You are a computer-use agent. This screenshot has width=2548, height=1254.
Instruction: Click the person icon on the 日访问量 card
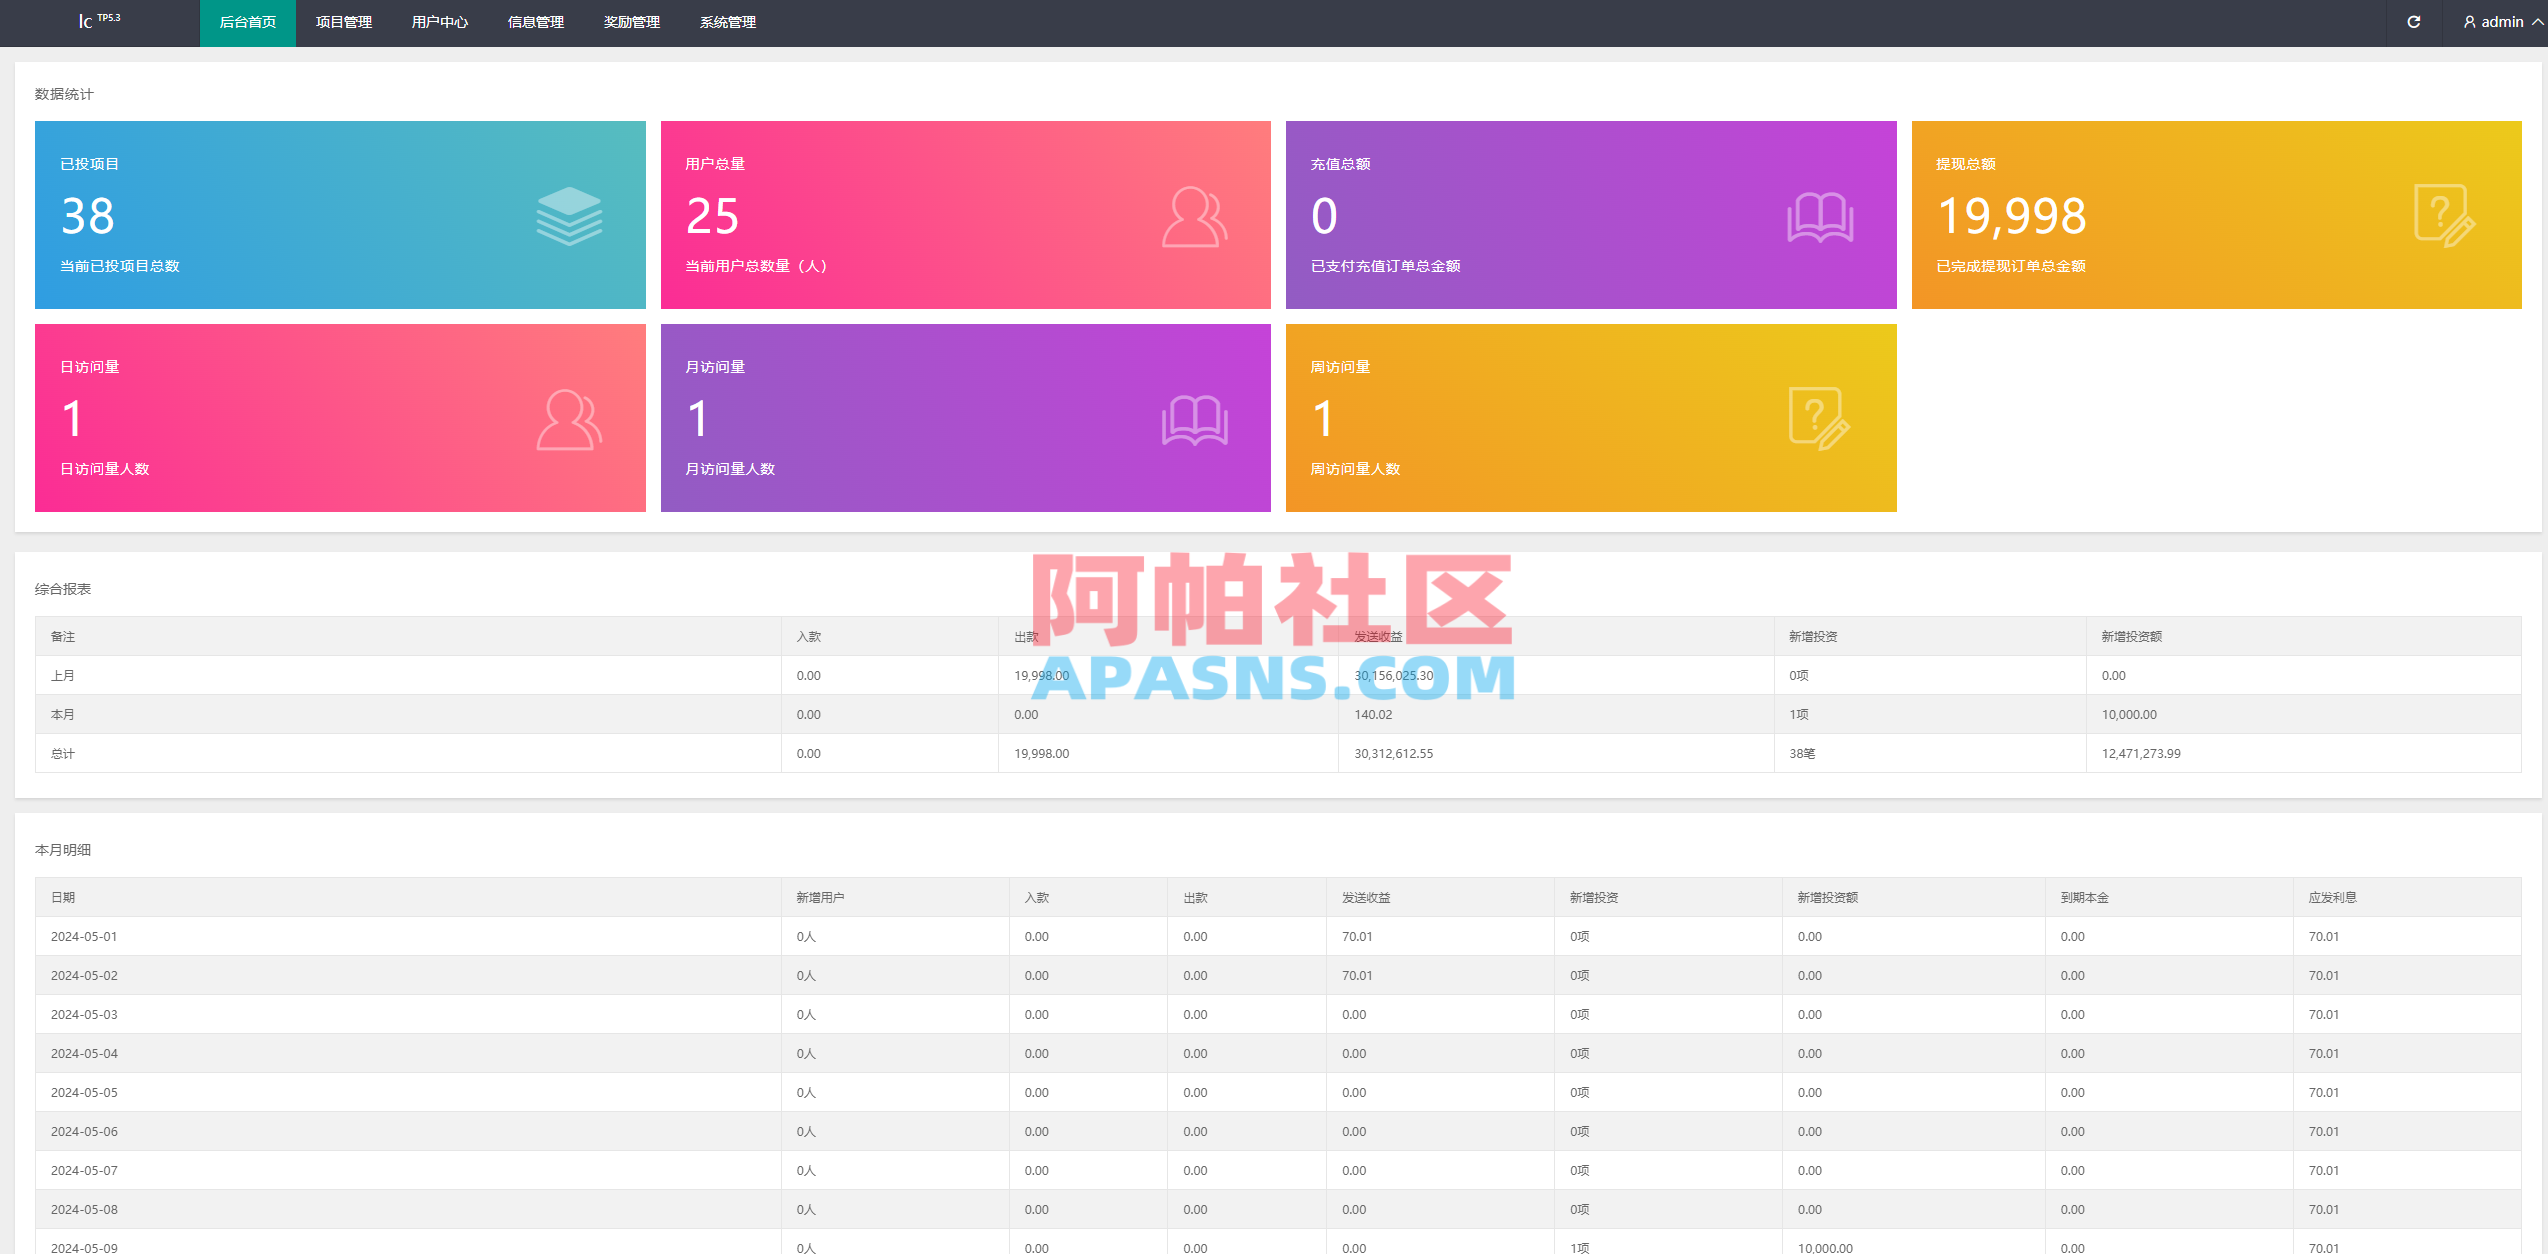click(568, 418)
